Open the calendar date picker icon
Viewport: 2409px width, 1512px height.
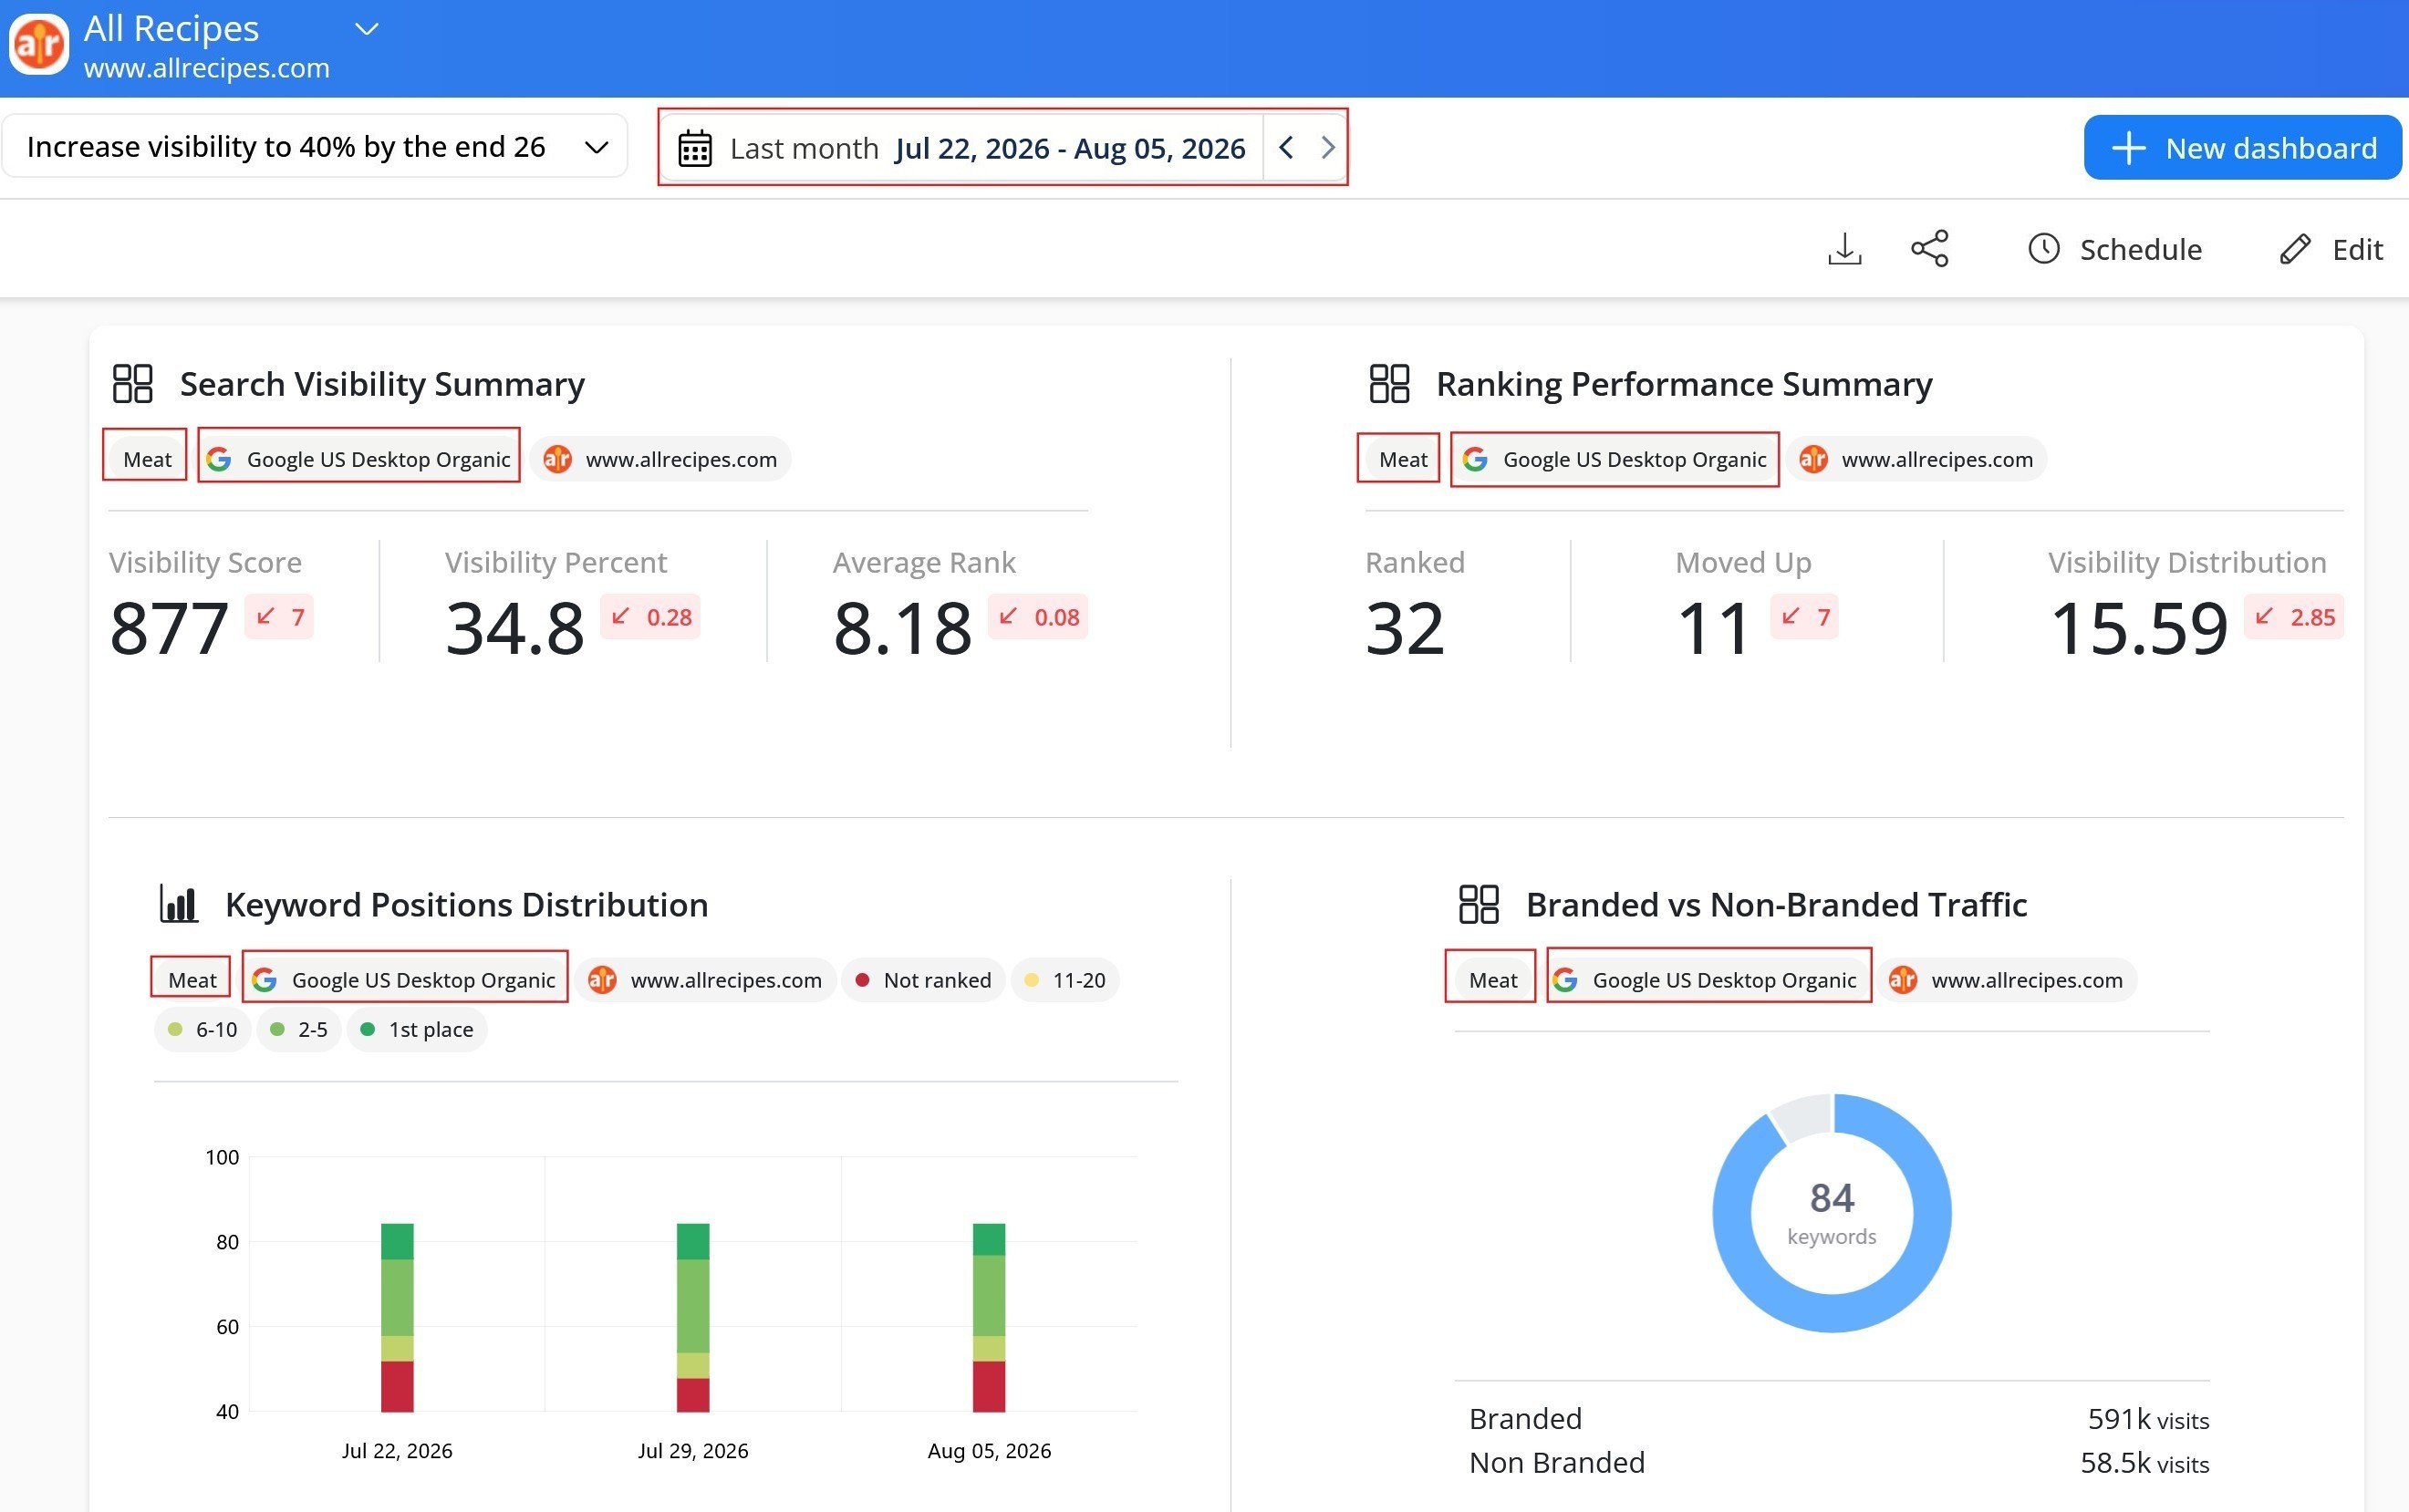point(695,148)
